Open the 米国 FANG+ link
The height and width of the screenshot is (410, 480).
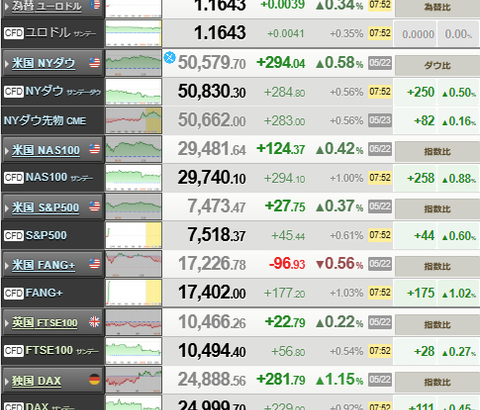click(43, 265)
